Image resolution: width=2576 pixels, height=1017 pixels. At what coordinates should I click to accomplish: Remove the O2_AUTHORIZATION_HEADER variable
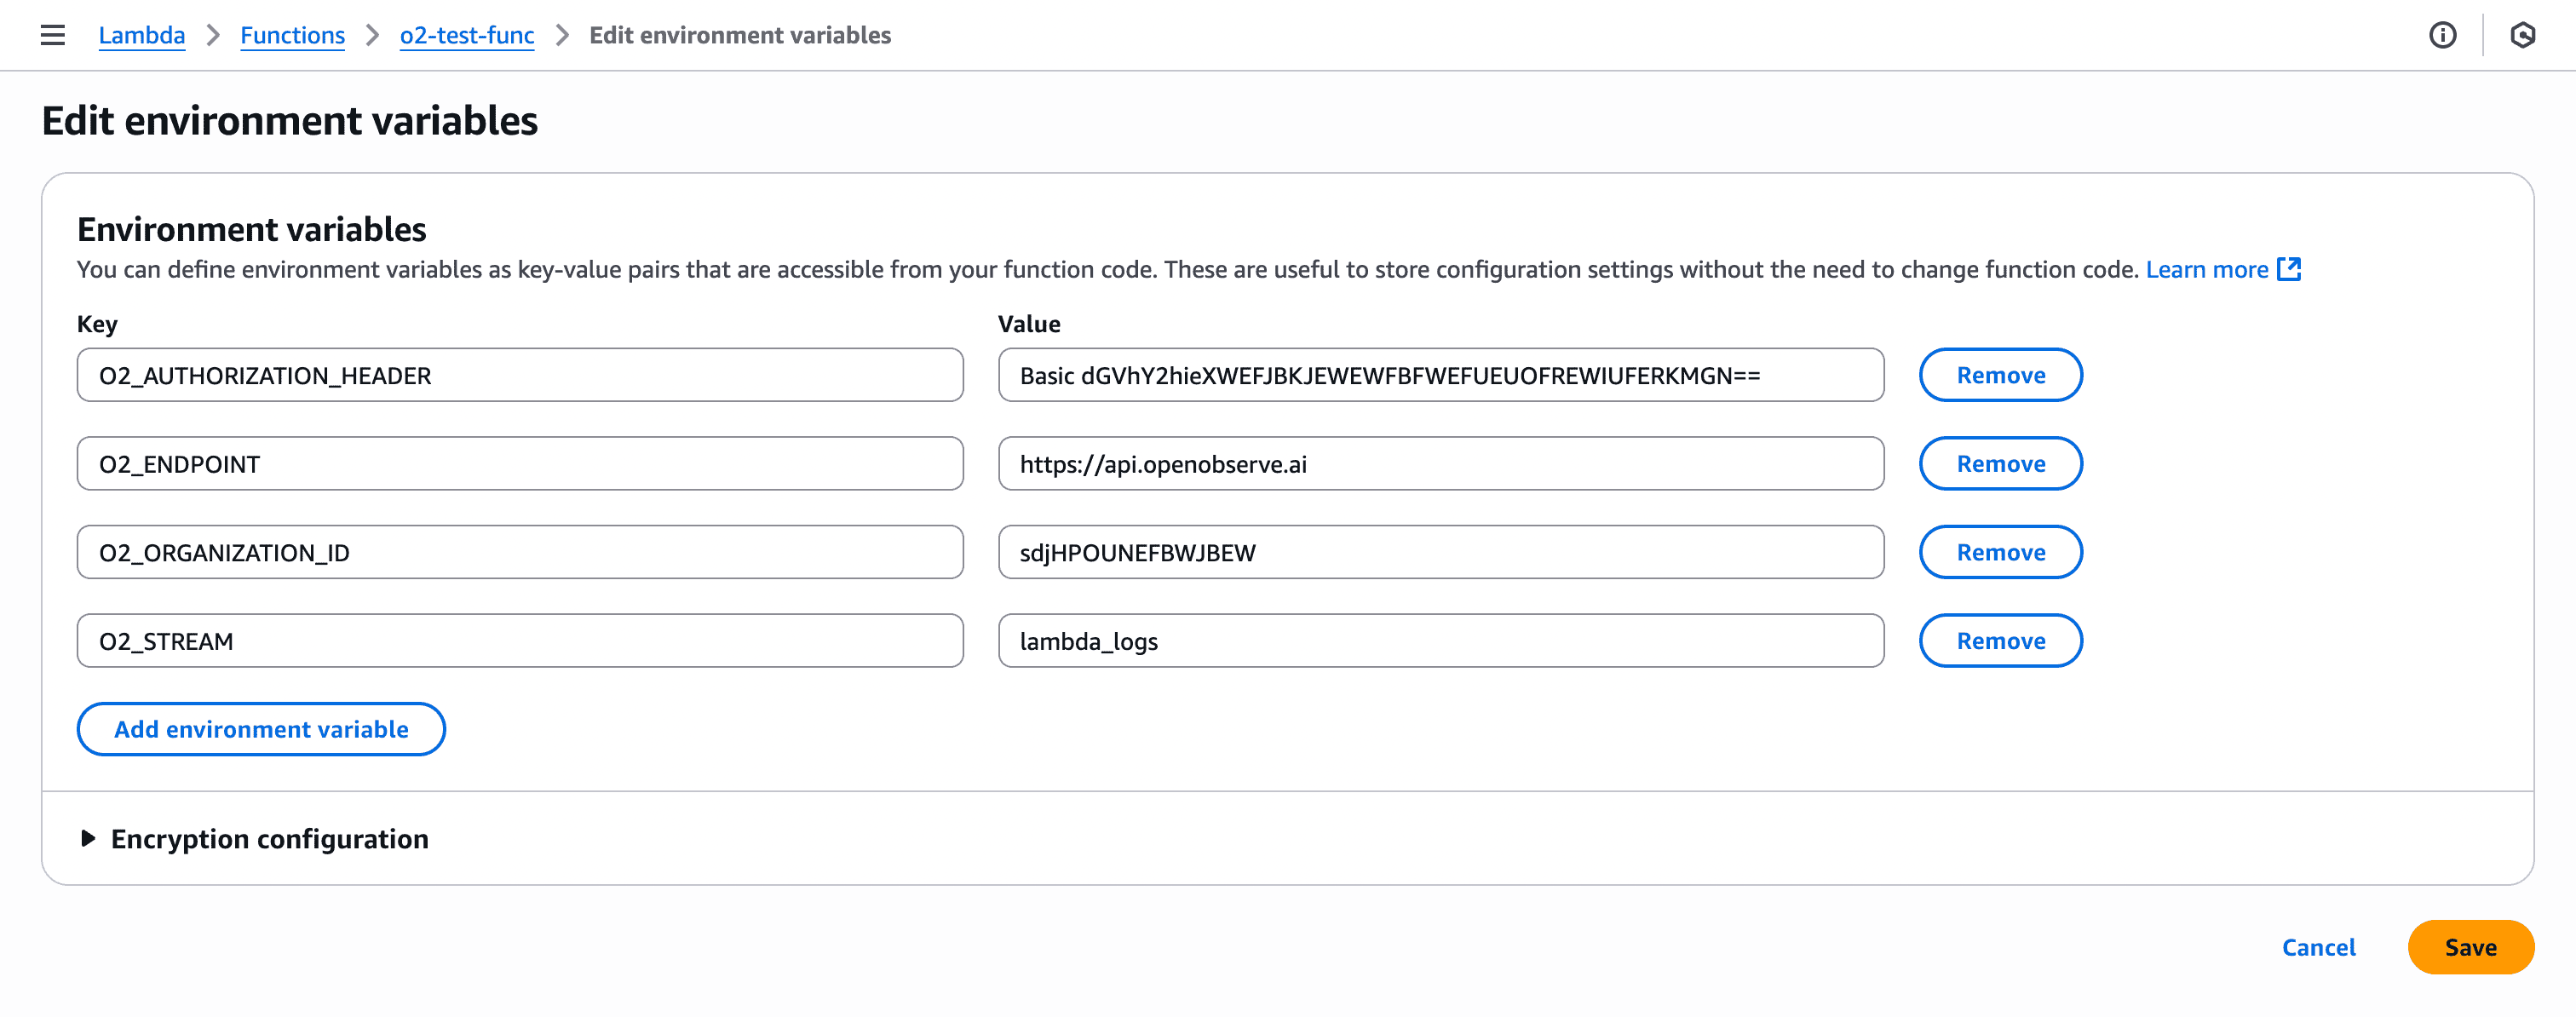2000,375
